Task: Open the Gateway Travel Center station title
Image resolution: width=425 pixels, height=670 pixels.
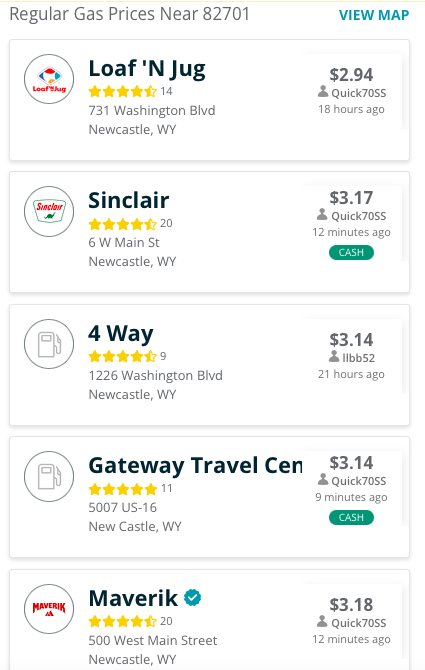Action: point(195,466)
